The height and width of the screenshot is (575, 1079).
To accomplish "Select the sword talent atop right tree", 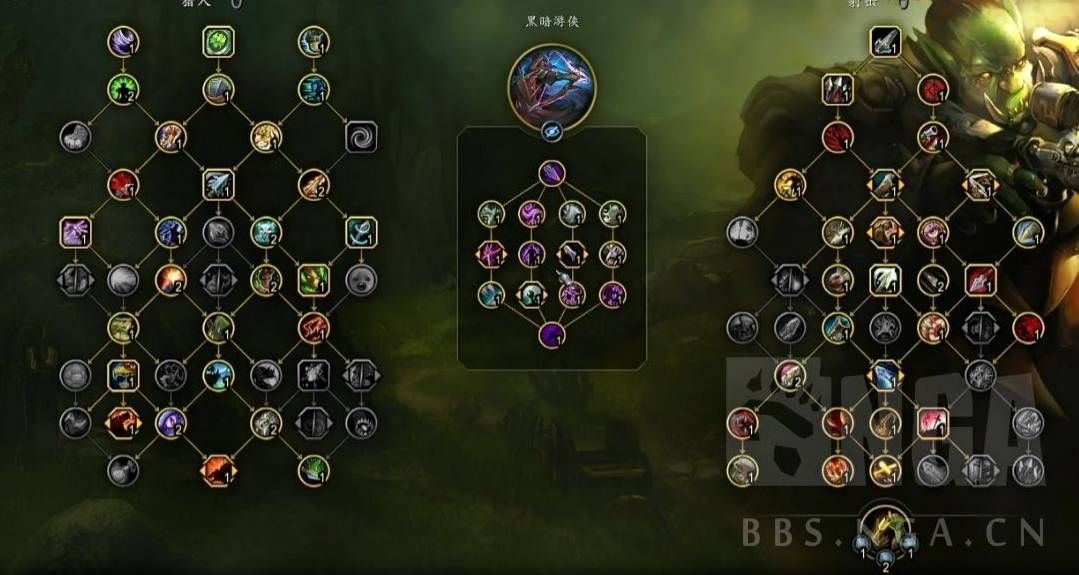I will [886, 42].
